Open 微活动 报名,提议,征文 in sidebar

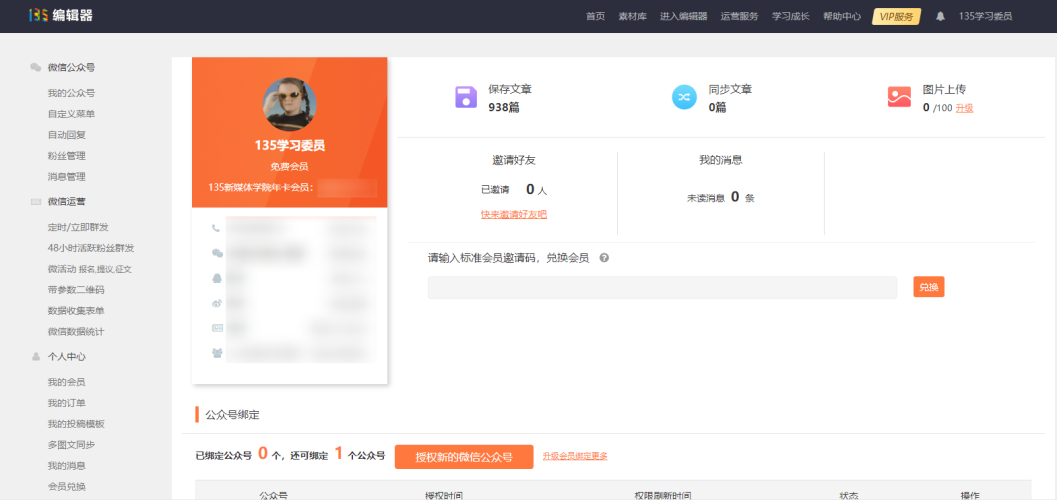pos(90,269)
